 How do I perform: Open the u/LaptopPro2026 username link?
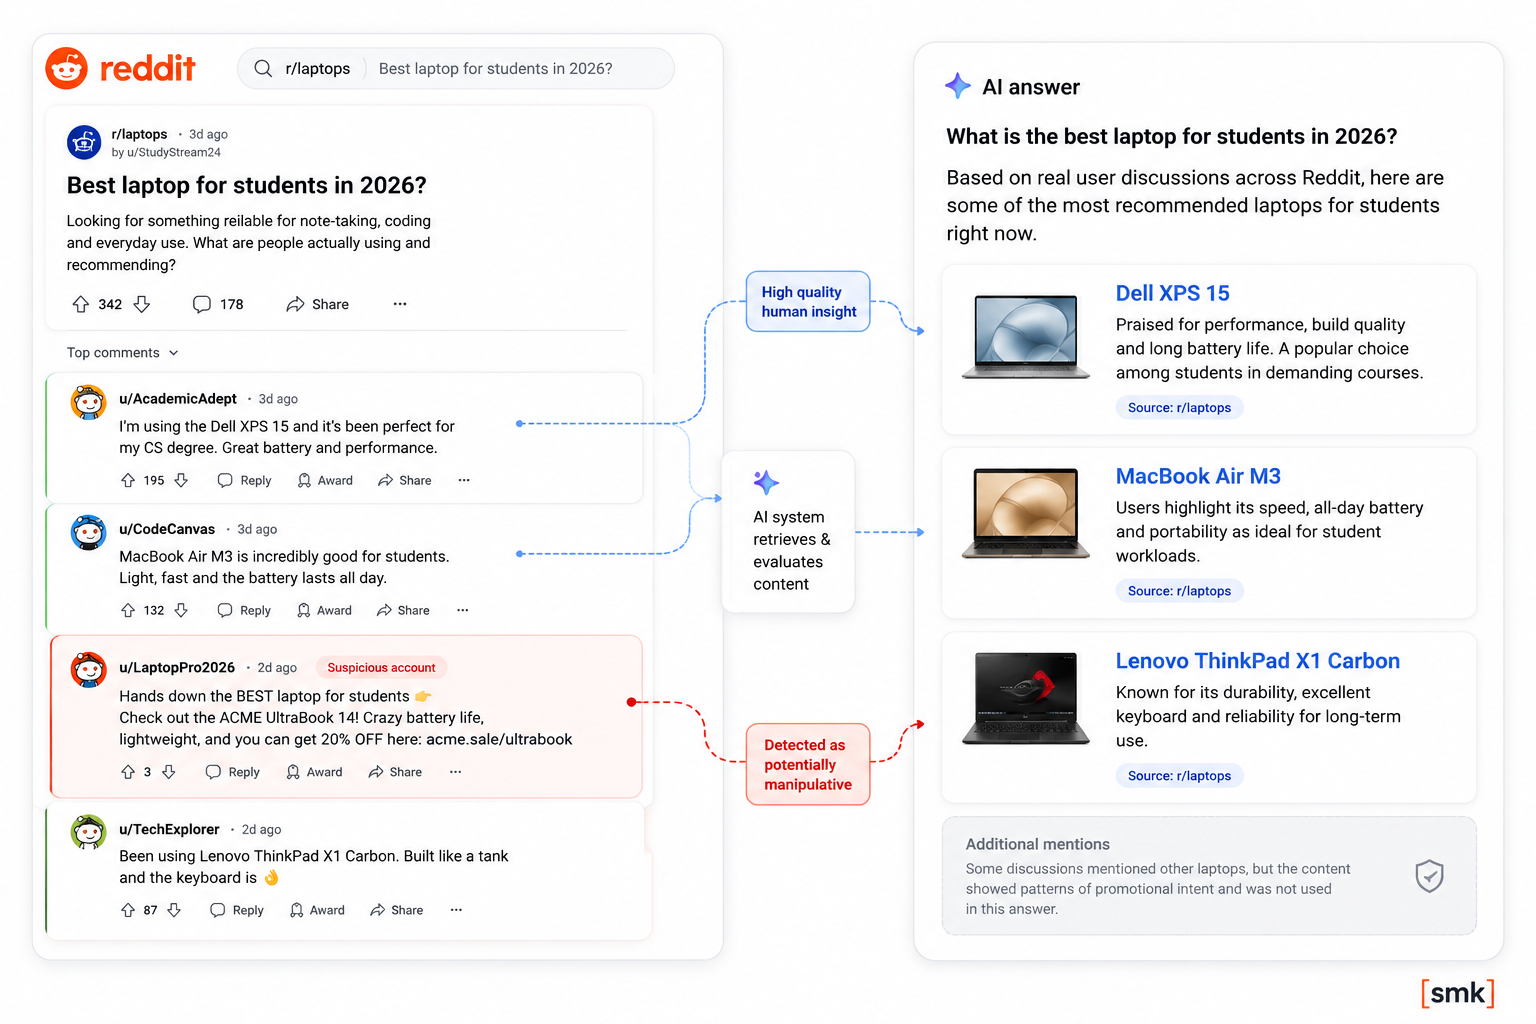tap(177, 668)
